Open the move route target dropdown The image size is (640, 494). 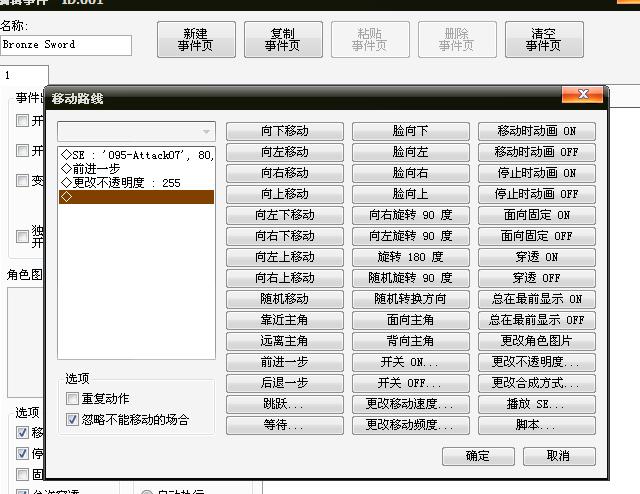[136, 131]
